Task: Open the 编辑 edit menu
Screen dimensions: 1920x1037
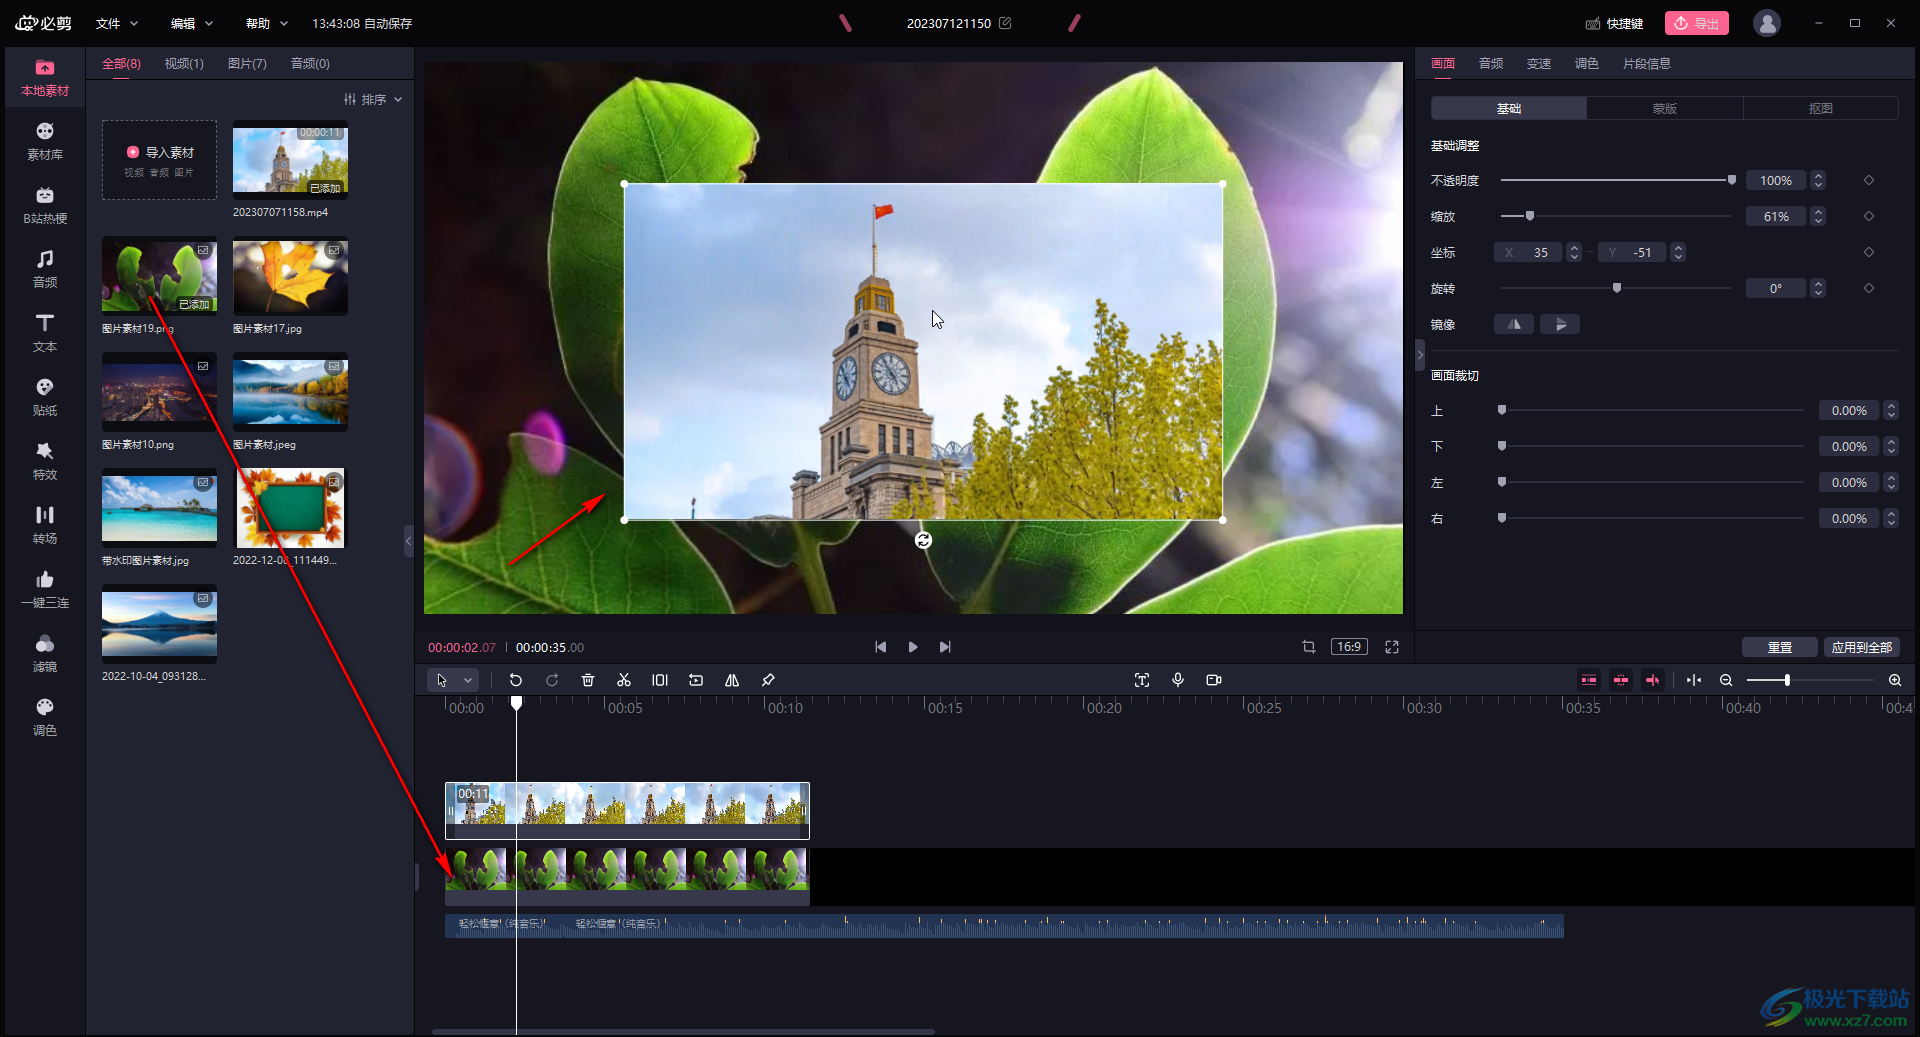Action: click(x=192, y=23)
